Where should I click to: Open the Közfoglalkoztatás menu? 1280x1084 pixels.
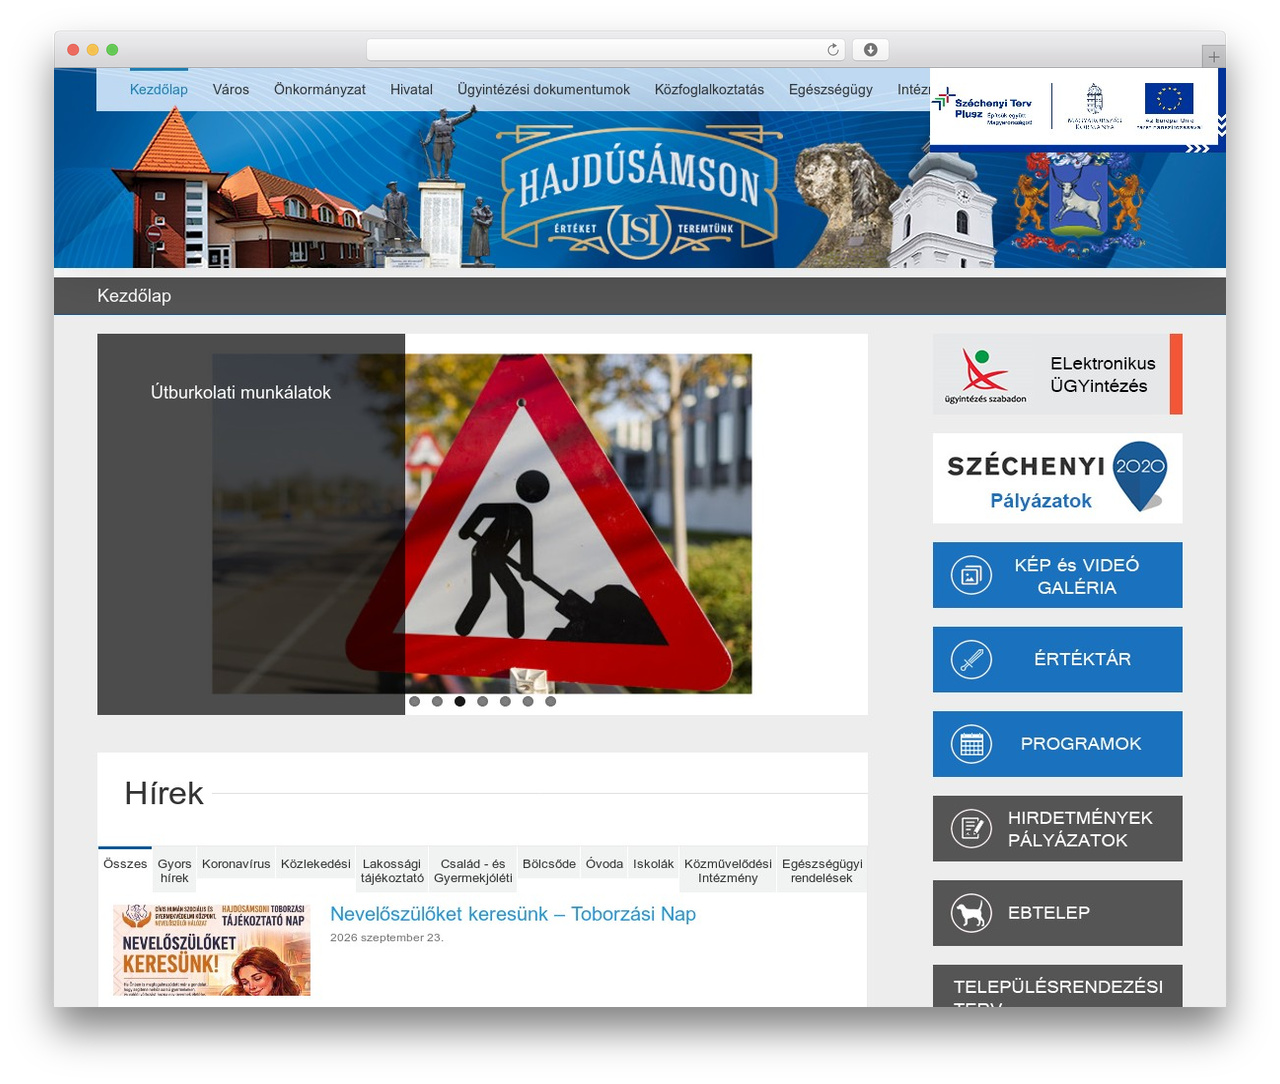(709, 90)
